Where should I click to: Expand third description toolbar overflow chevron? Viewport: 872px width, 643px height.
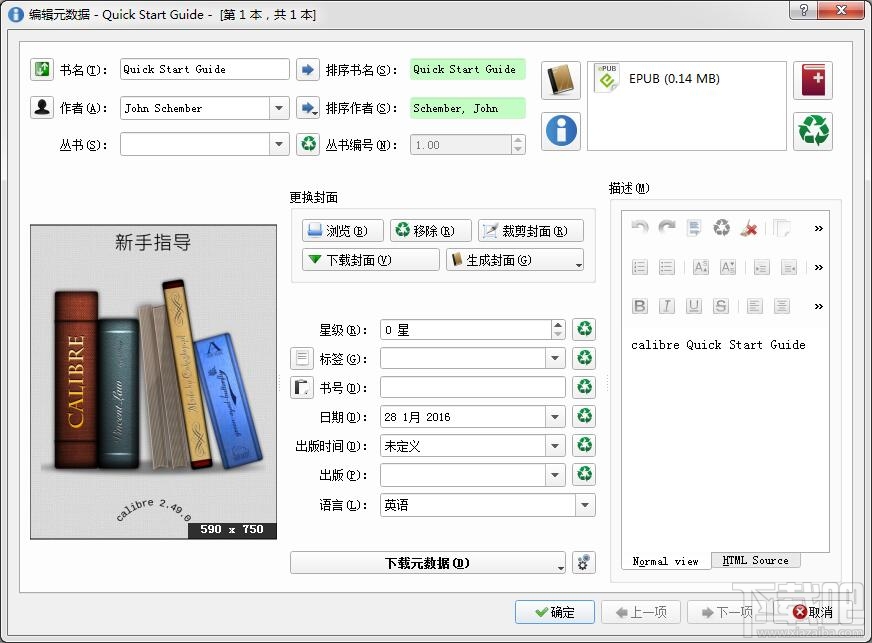click(x=818, y=306)
